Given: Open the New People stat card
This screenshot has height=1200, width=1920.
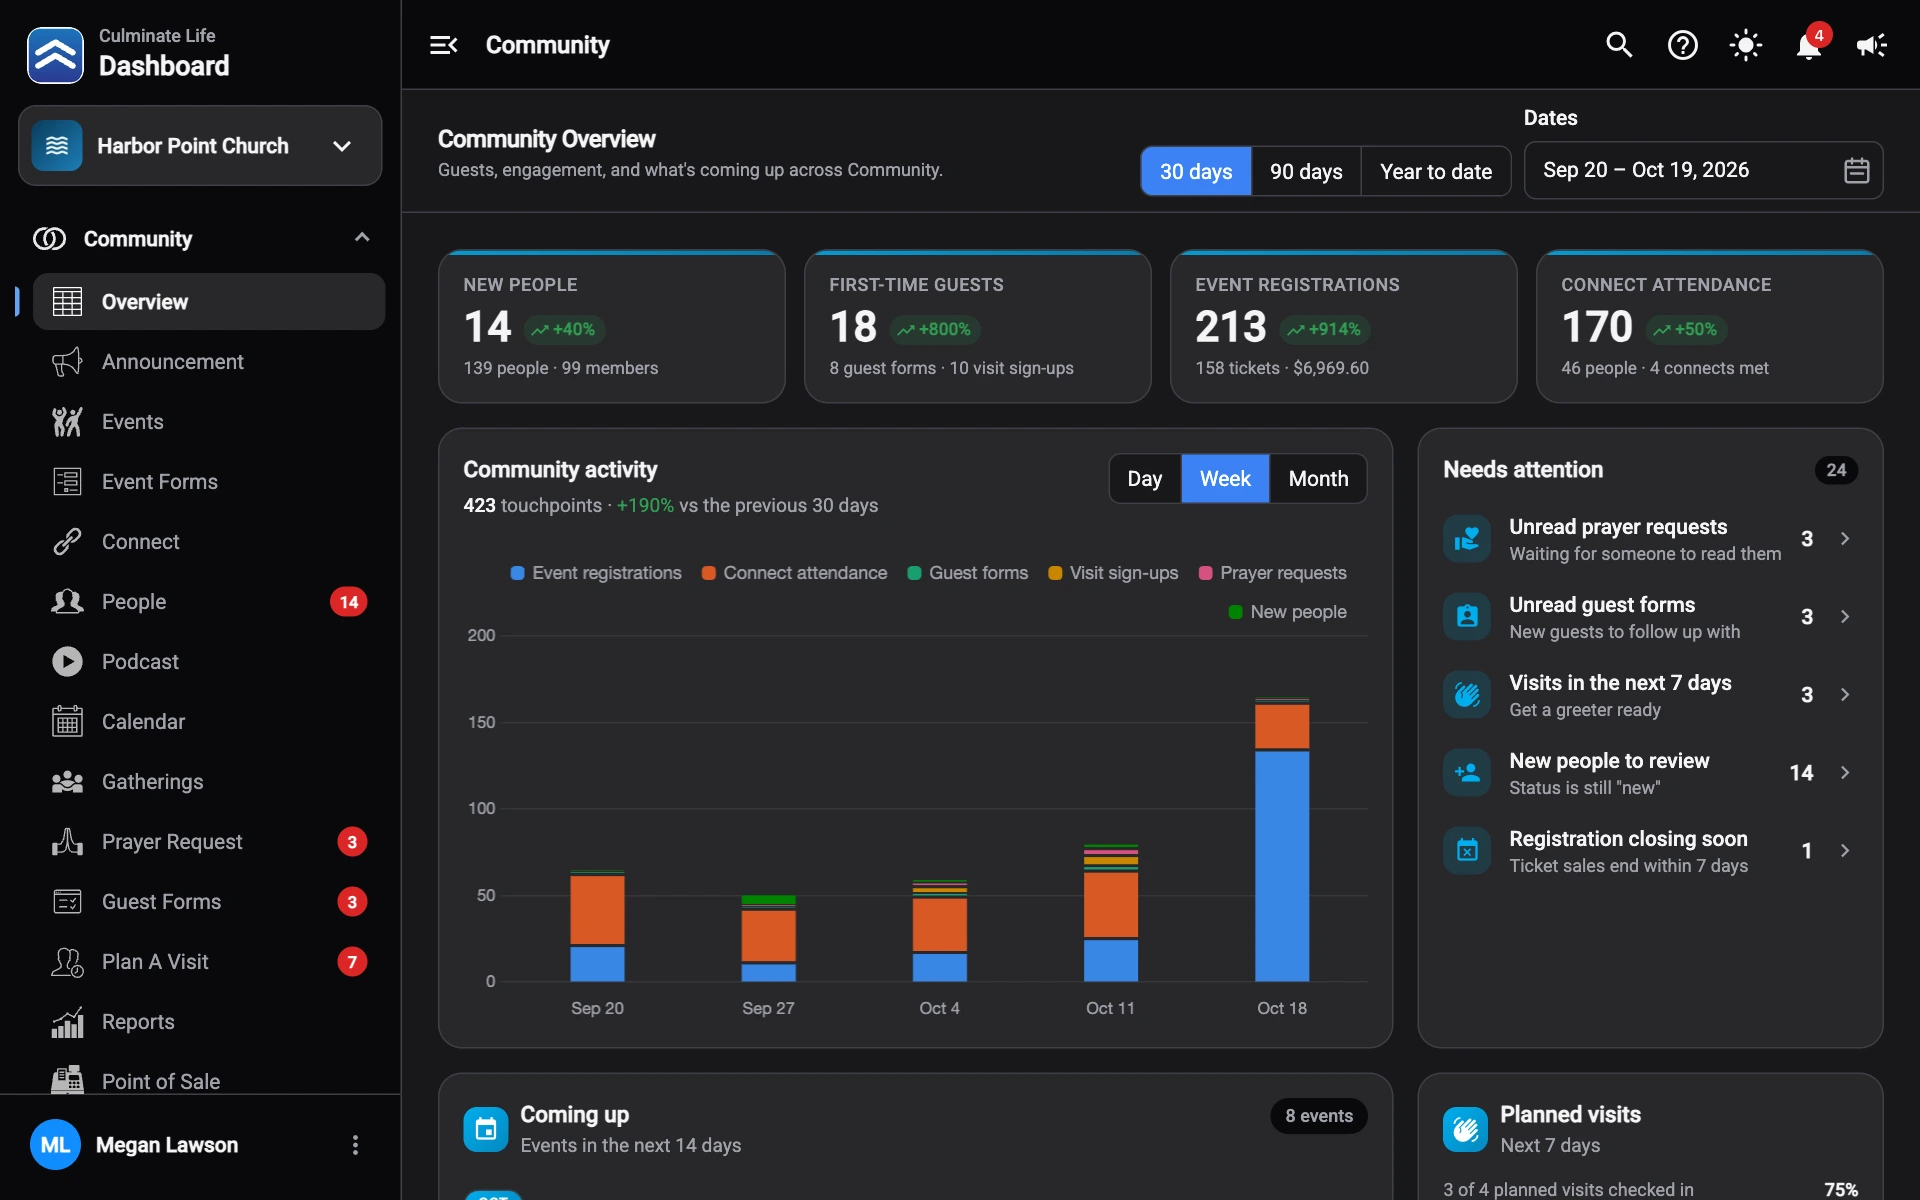Looking at the screenshot, I should tap(612, 327).
